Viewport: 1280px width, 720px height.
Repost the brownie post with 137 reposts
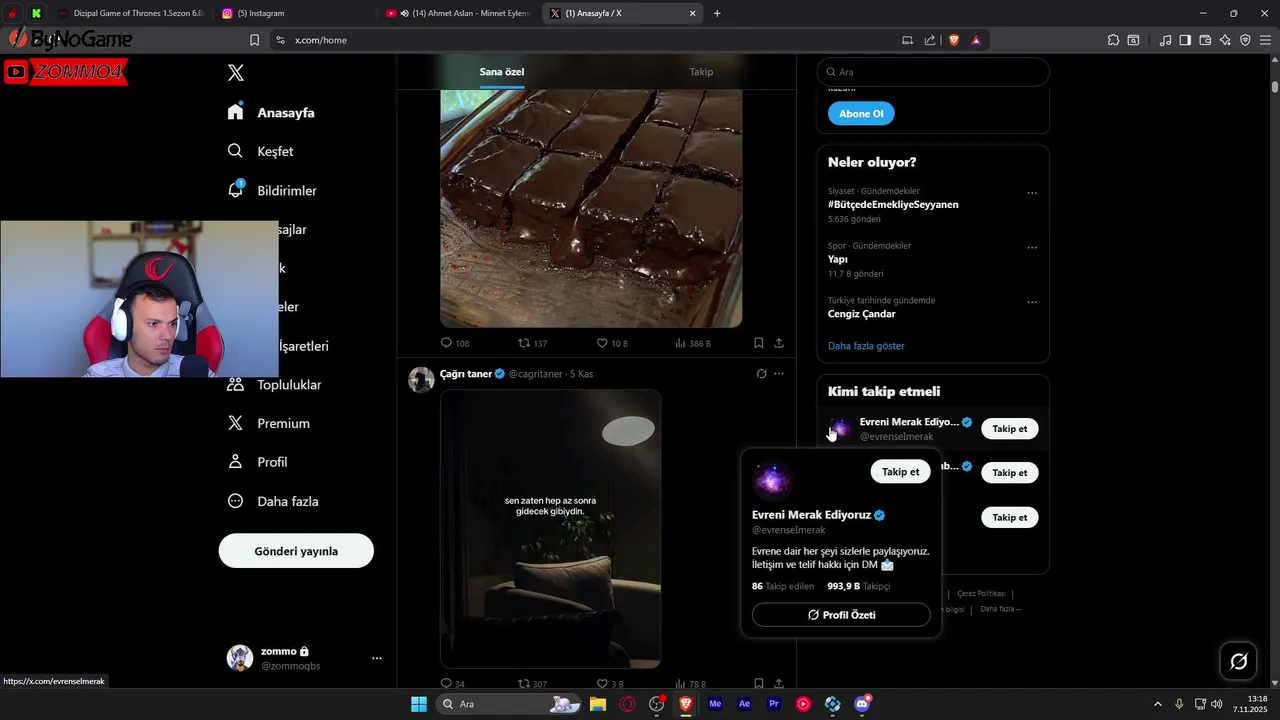532,343
